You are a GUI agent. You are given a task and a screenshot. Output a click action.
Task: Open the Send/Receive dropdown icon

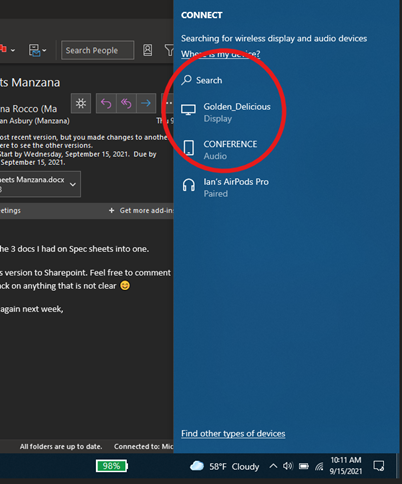[37, 50]
